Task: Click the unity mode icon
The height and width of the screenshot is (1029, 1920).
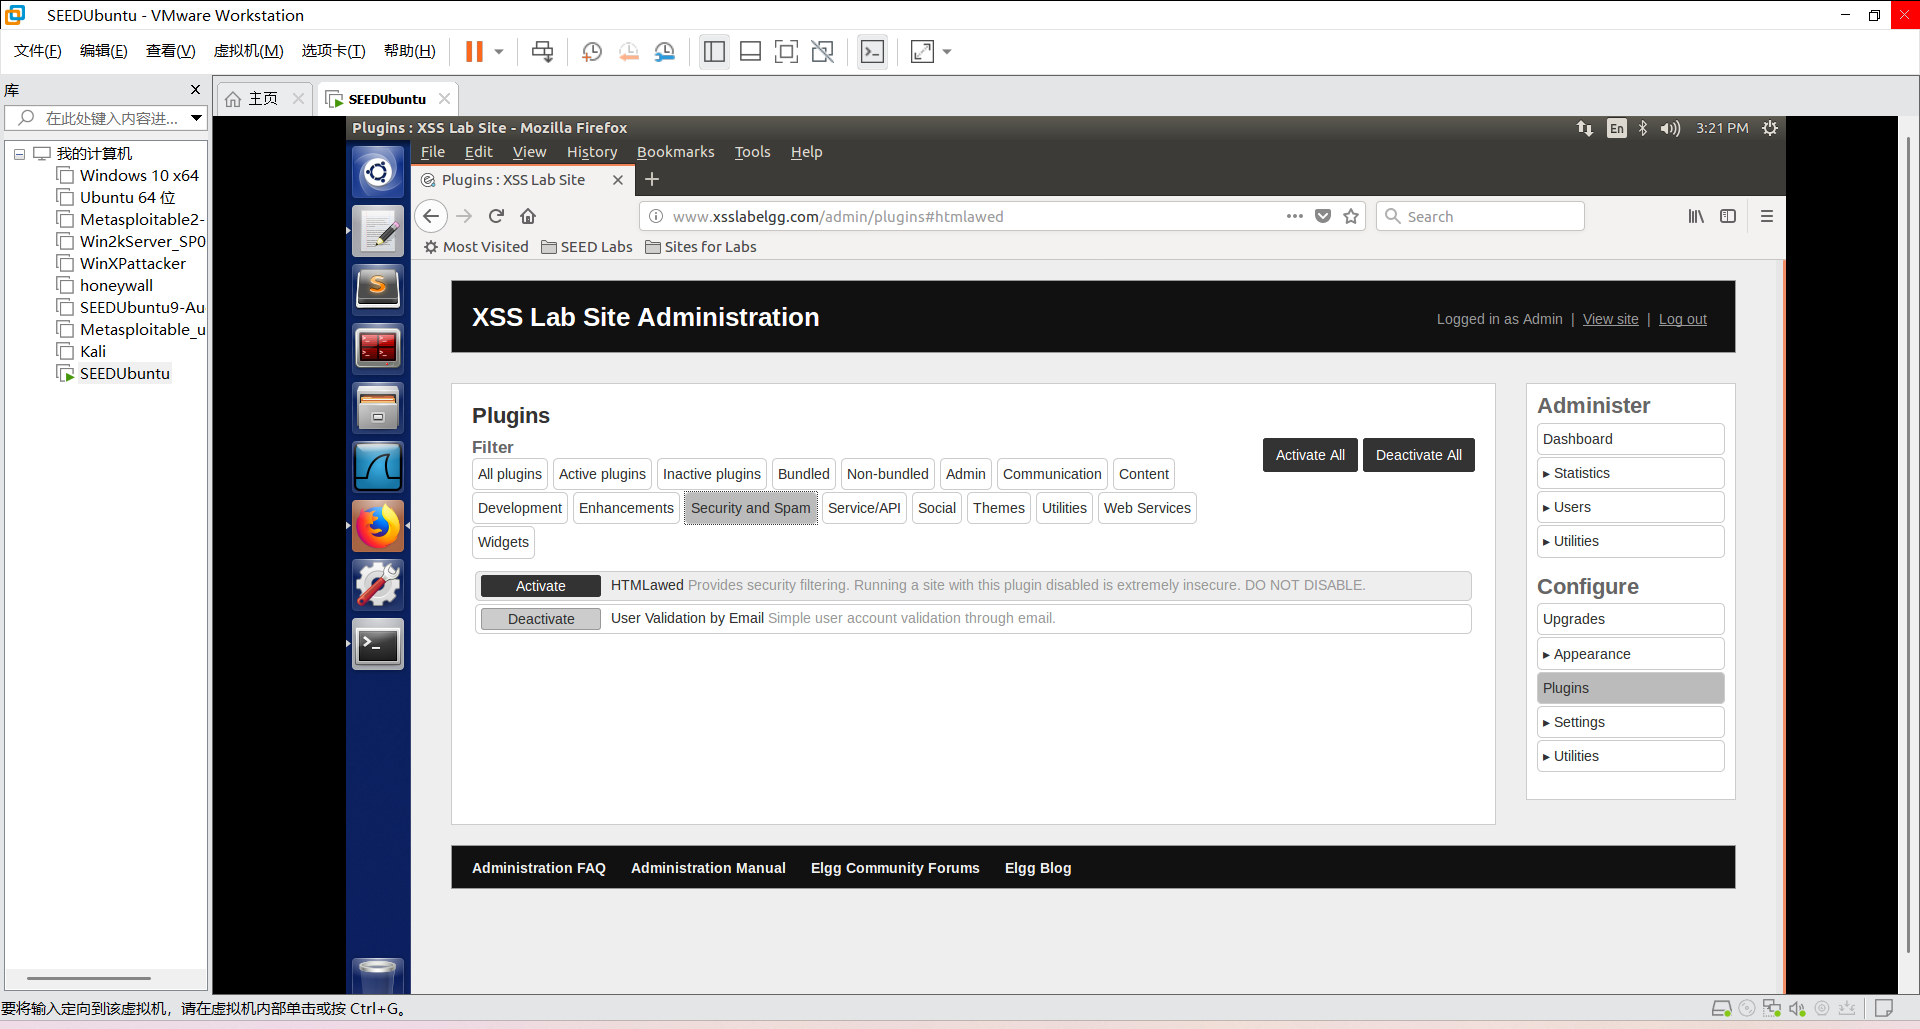Action: coord(822,51)
